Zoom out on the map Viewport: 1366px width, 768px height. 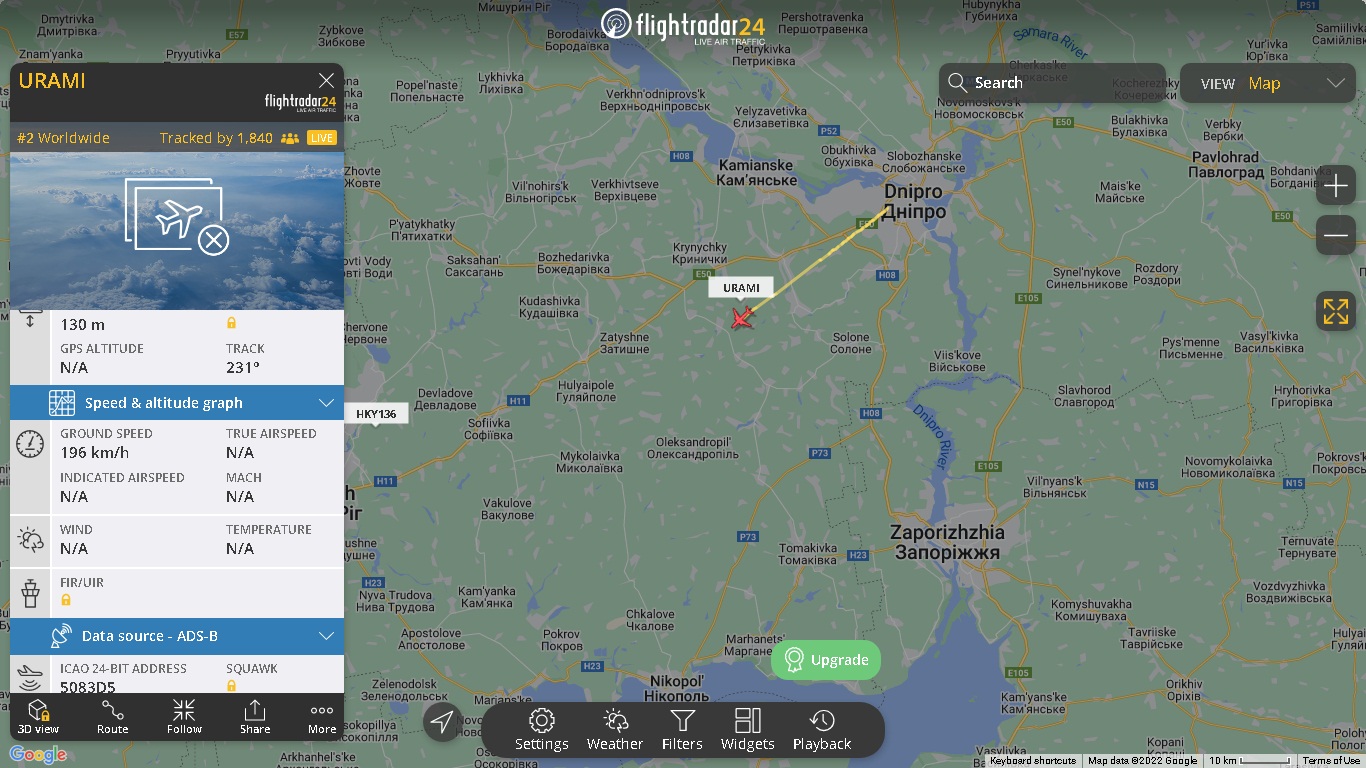click(1336, 235)
